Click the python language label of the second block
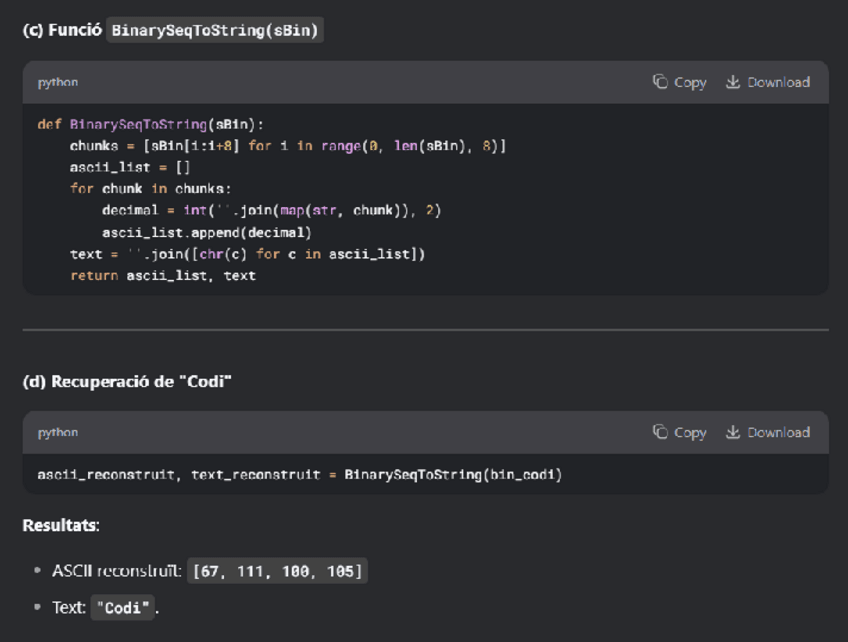Image resolution: width=848 pixels, height=642 pixels. click(58, 432)
